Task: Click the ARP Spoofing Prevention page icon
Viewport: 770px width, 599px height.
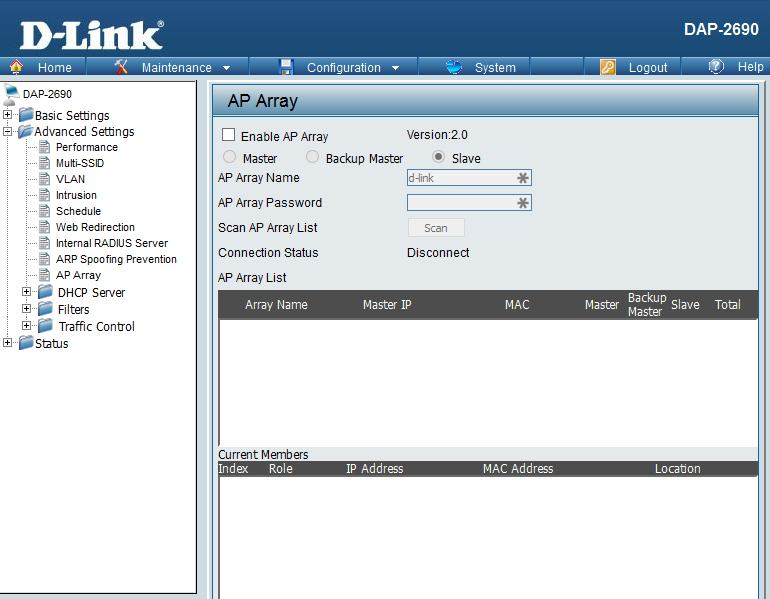Action: pos(45,259)
